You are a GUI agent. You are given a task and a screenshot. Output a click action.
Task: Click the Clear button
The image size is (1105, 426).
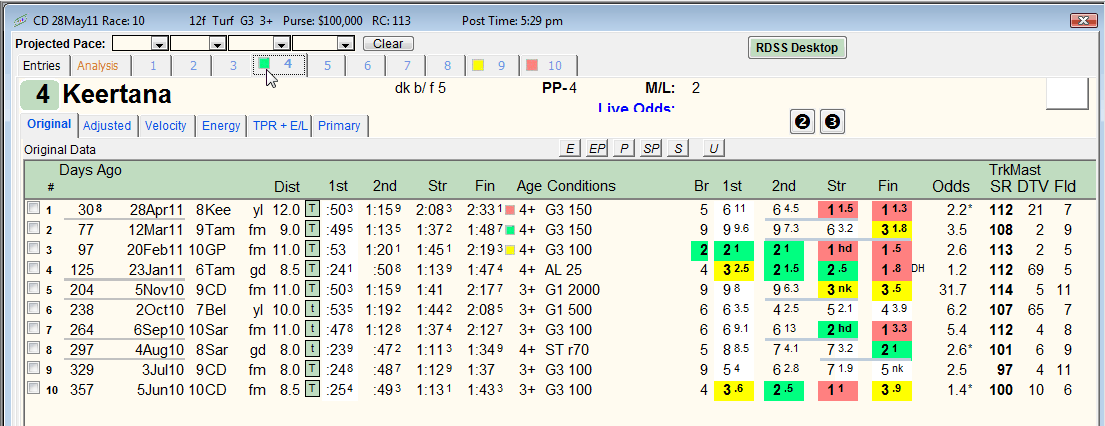(x=388, y=44)
